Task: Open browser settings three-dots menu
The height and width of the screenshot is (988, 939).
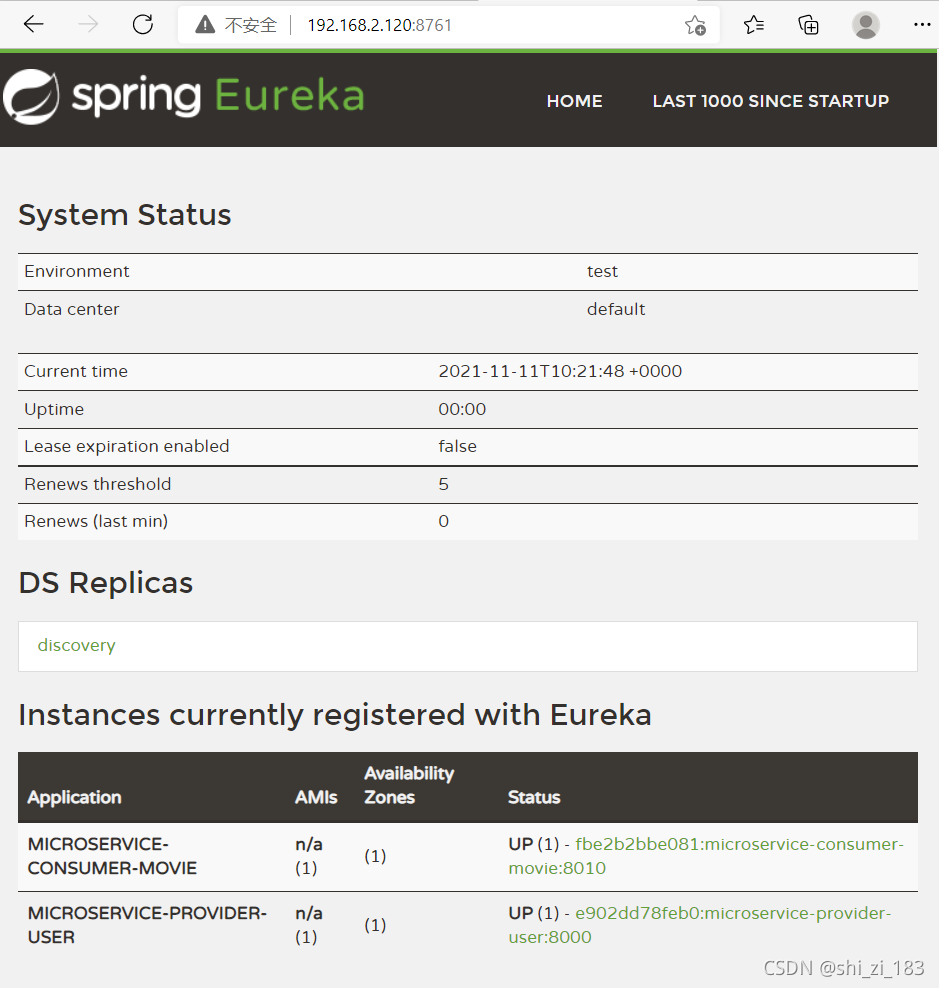Action: (x=922, y=25)
